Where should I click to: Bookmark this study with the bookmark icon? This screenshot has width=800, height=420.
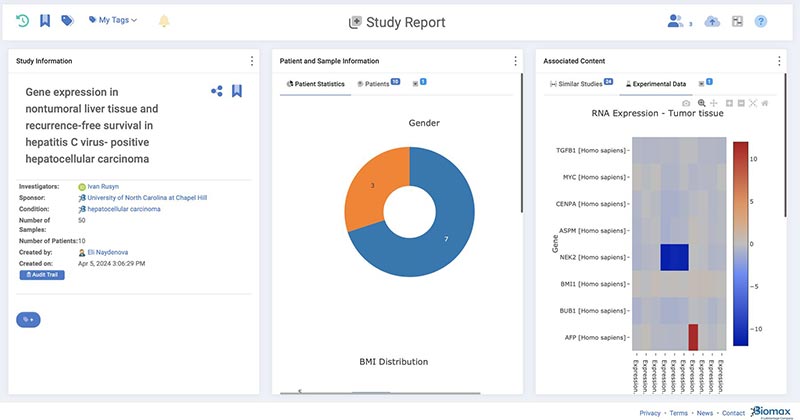click(237, 91)
